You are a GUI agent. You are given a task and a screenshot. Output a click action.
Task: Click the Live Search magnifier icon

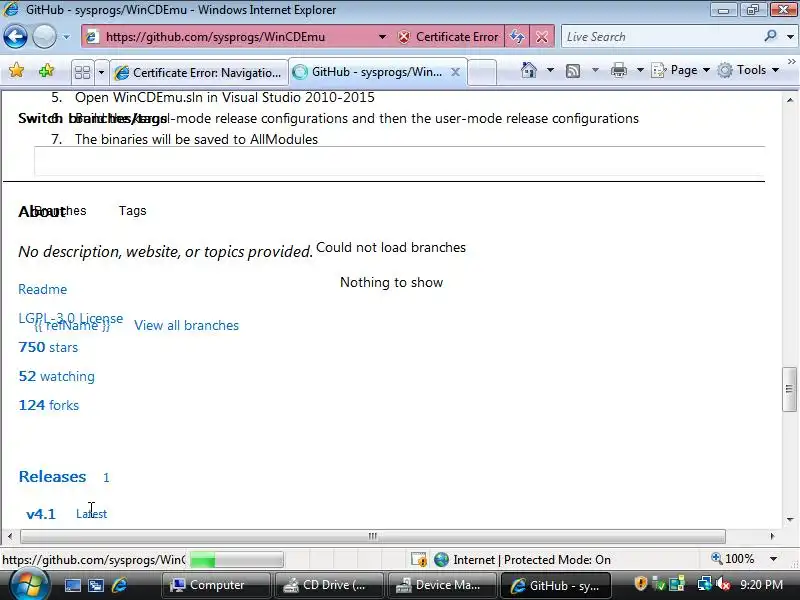point(770,36)
